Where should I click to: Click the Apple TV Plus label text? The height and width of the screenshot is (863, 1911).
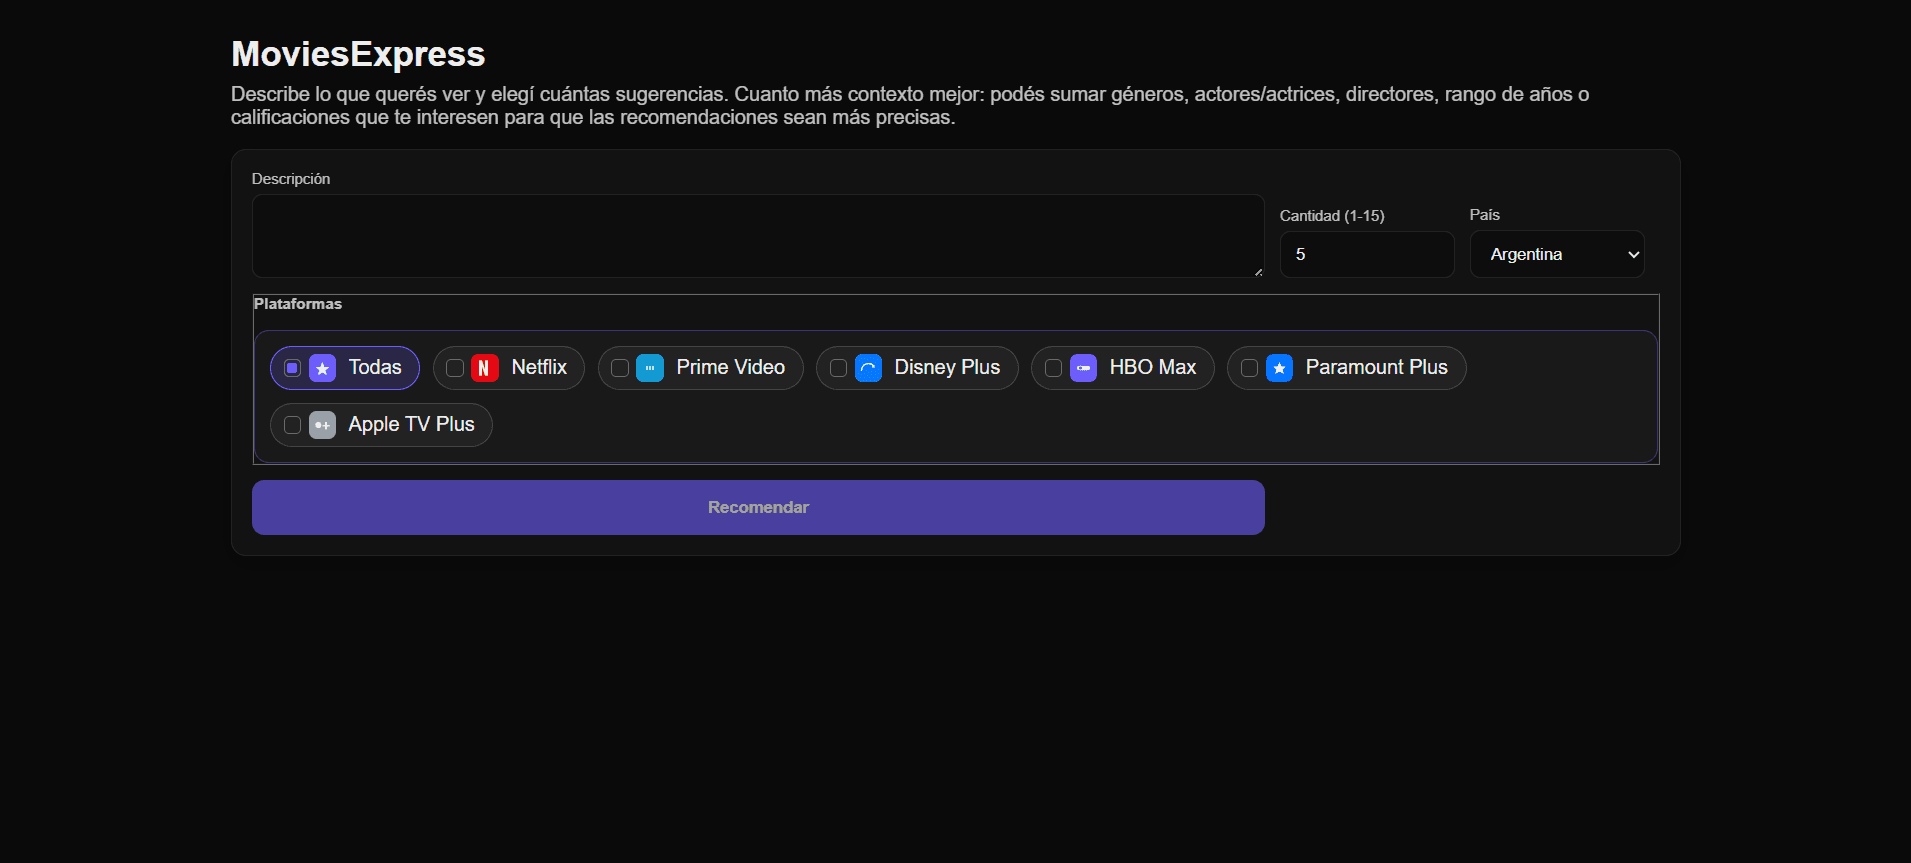411,425
